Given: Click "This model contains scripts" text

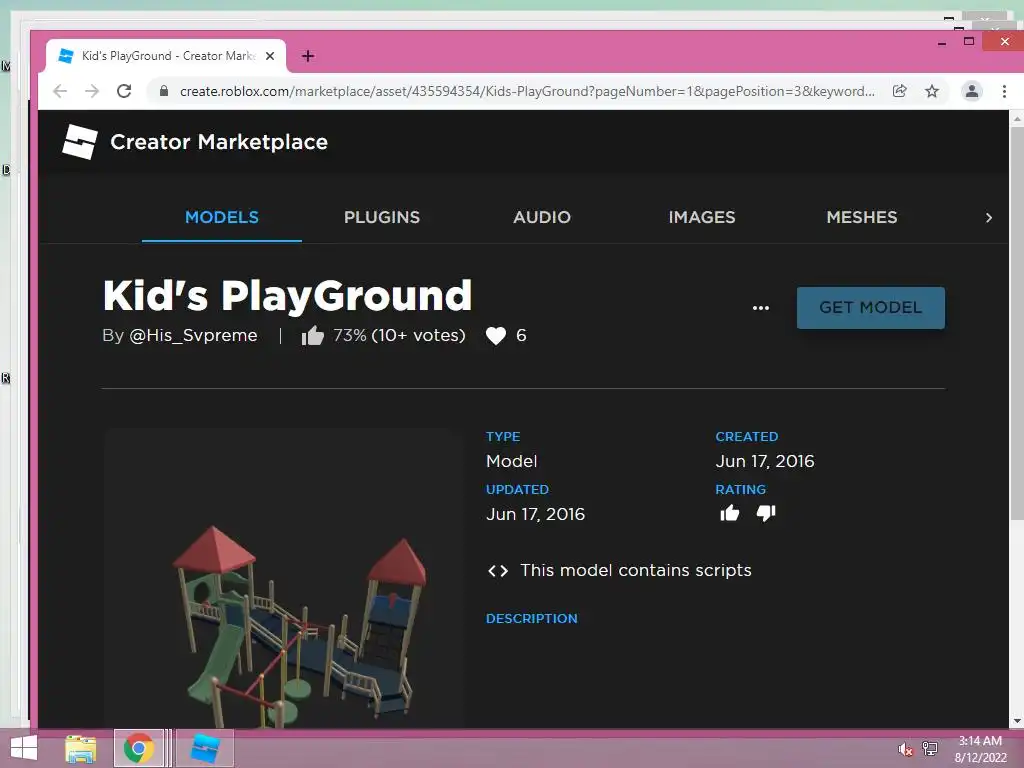Looking at the screenshot, I should coord(635,571).
